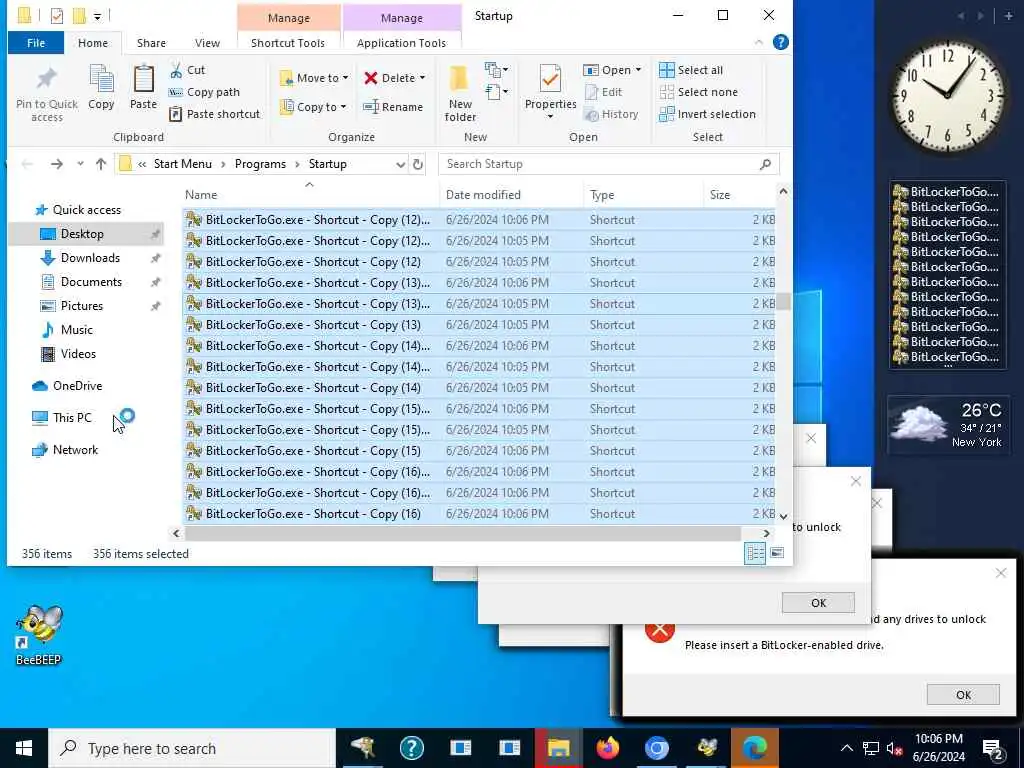Open recent locations dropdown arrow
This screenshot has width=1024, height=768.
click(x=80, y=164)
